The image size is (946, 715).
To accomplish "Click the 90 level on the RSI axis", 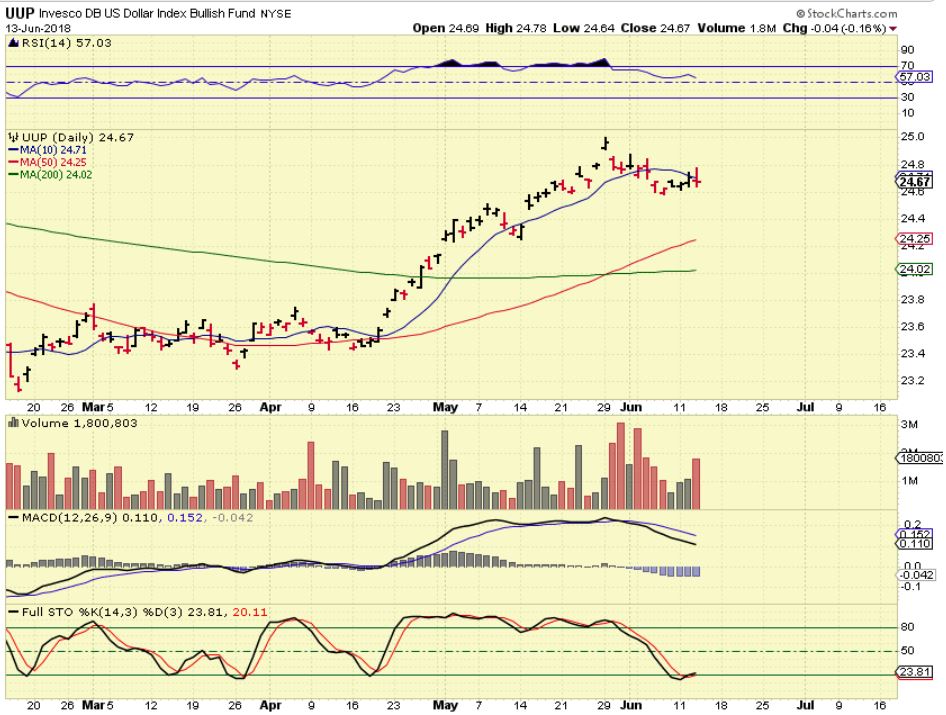I will pyautogui.click(x=907, y=50).
